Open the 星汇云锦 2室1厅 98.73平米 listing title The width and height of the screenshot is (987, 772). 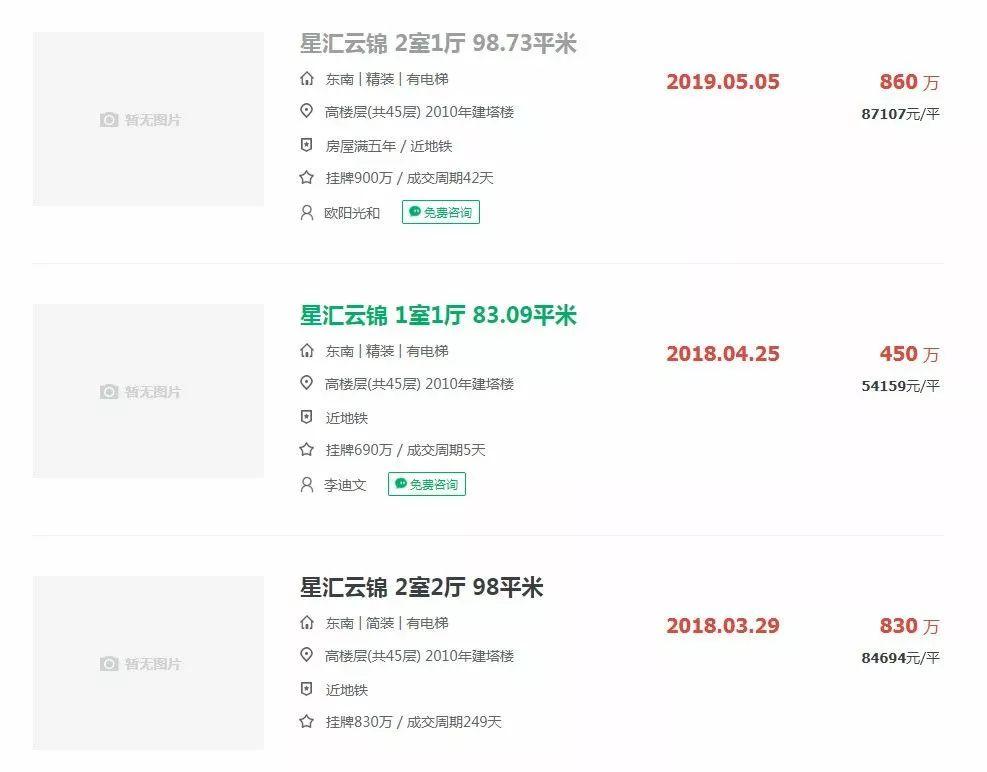[x=438, y=44]
